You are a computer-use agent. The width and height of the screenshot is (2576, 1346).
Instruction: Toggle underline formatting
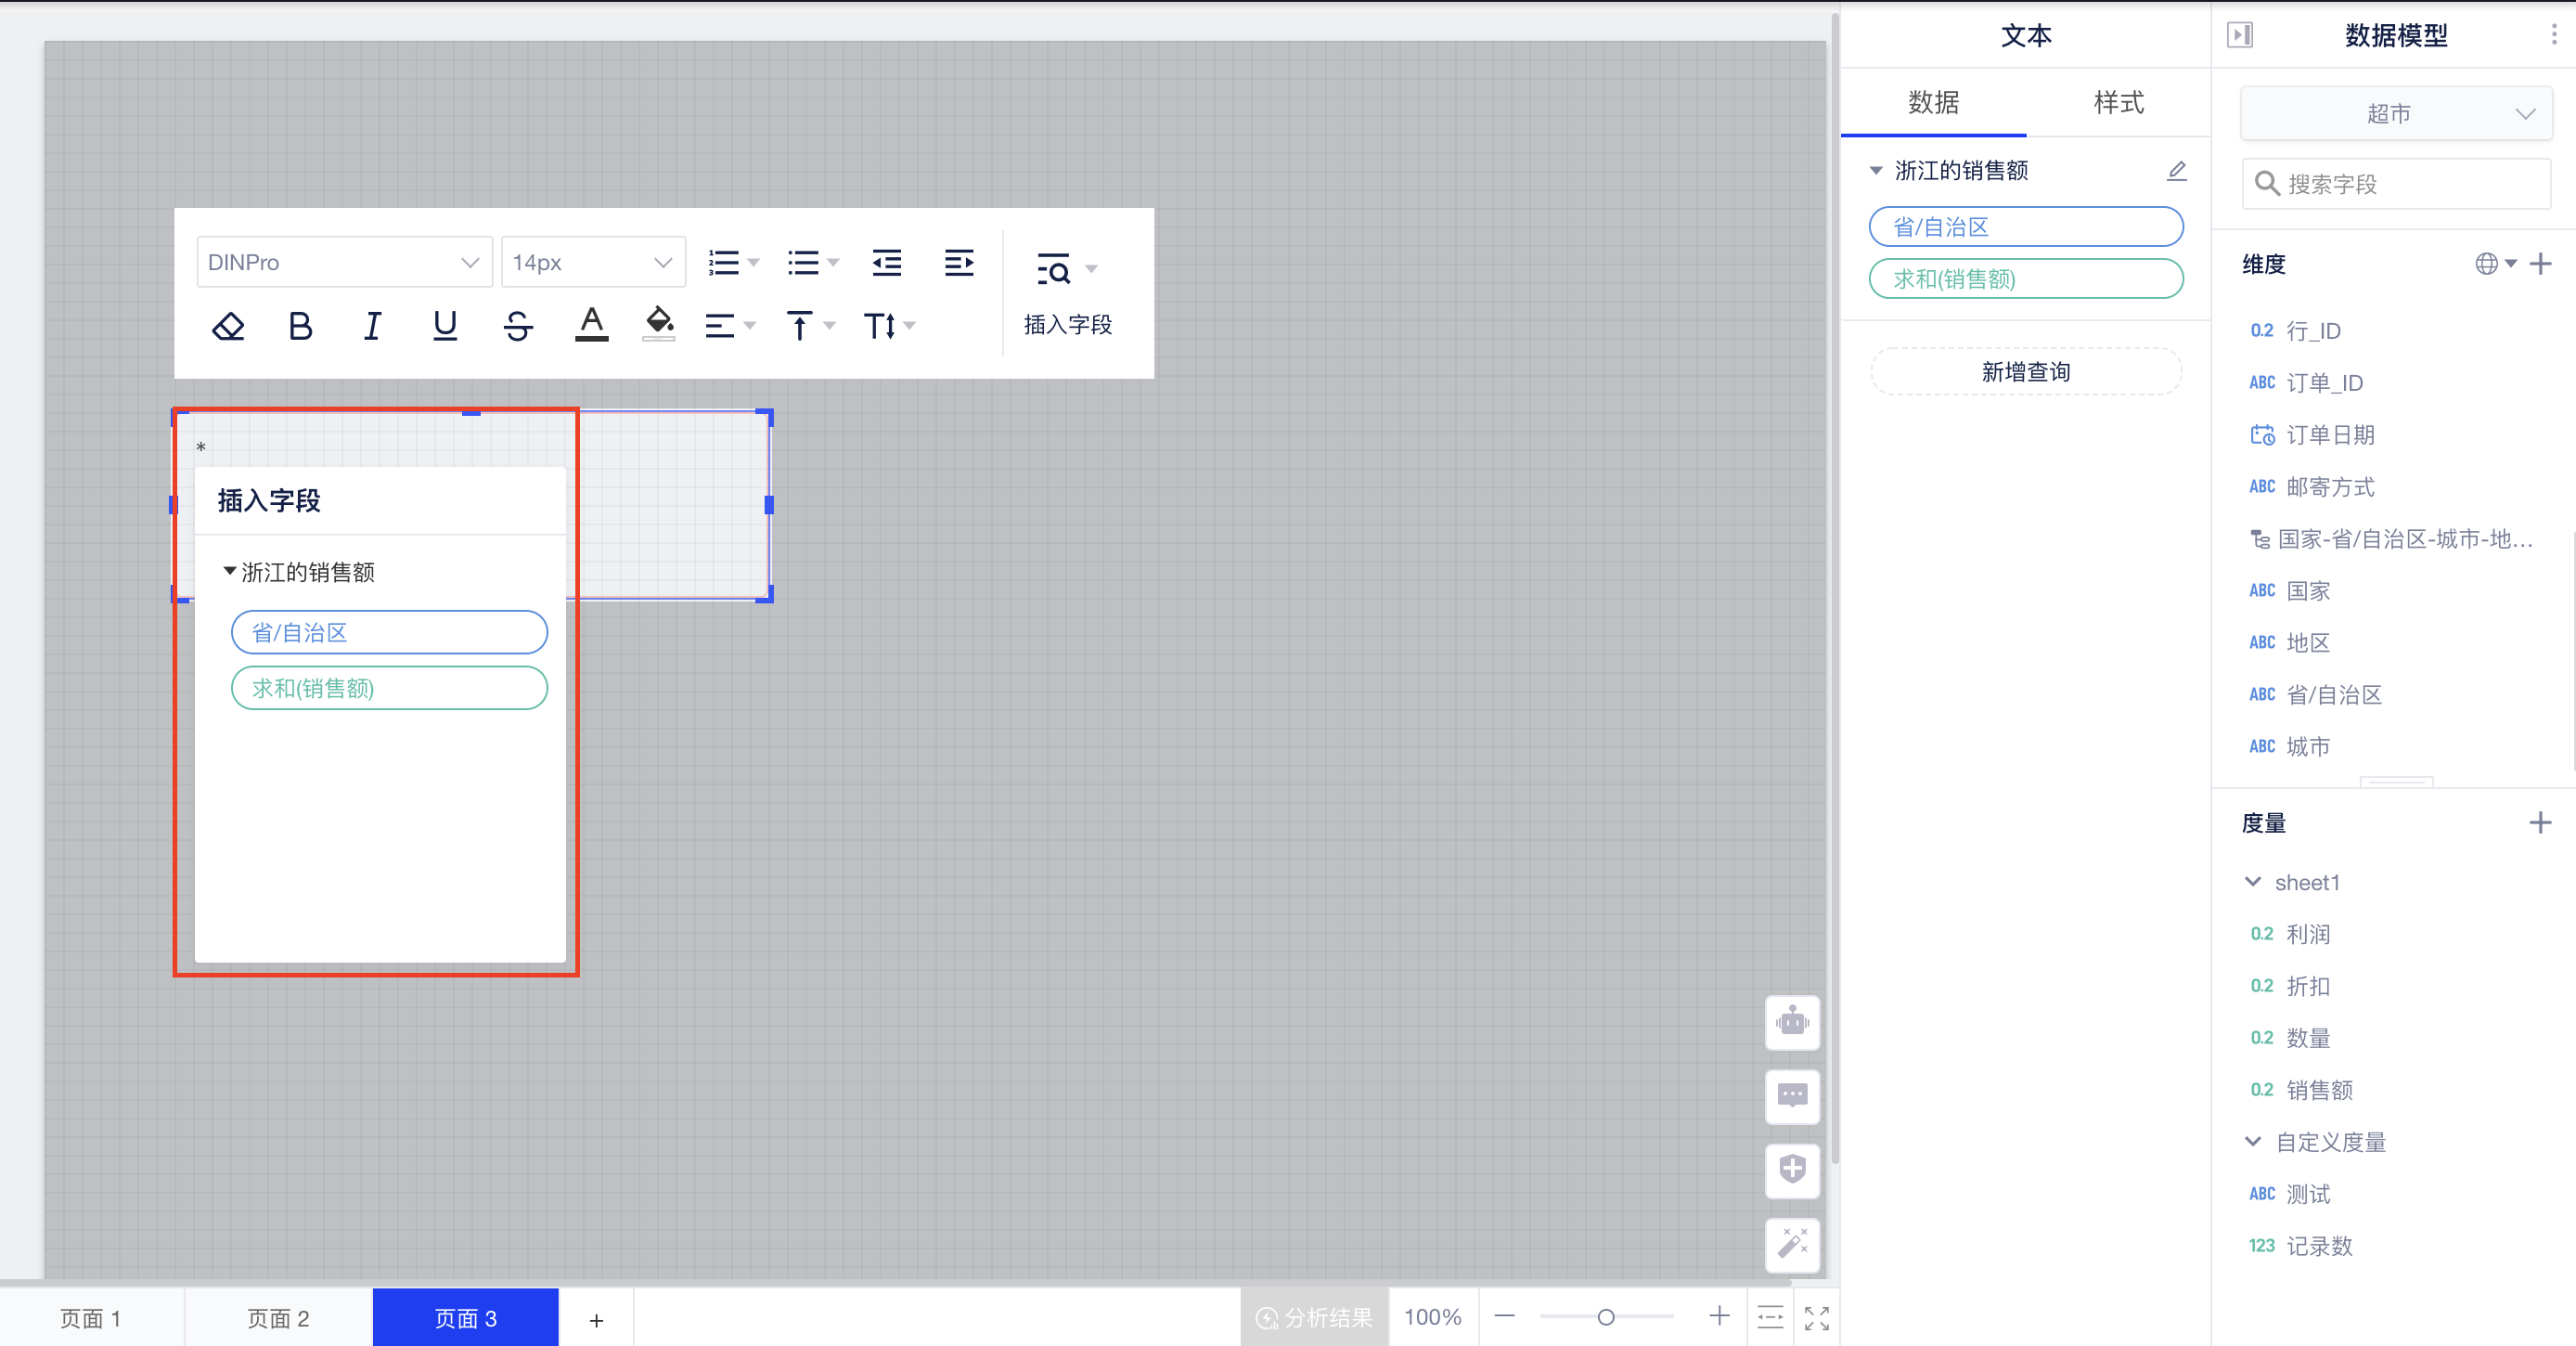(x=445, y=326)
